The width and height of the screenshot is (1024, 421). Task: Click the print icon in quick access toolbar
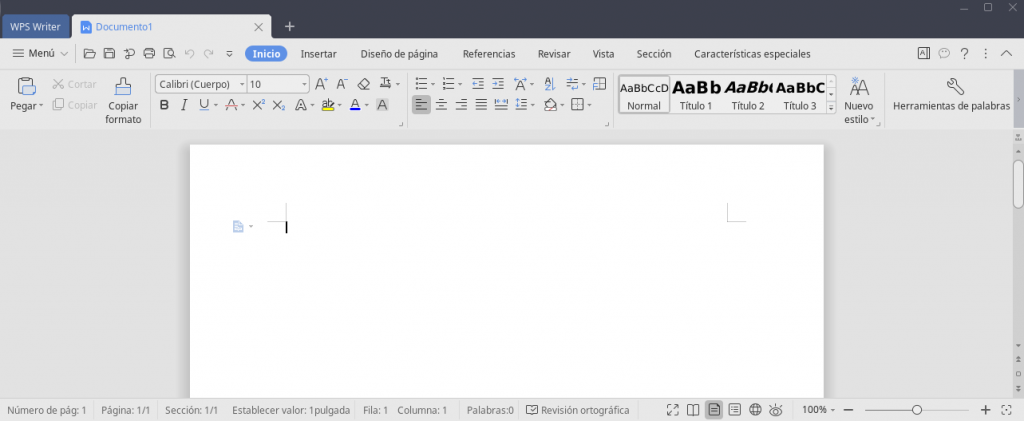pos(149,54)
